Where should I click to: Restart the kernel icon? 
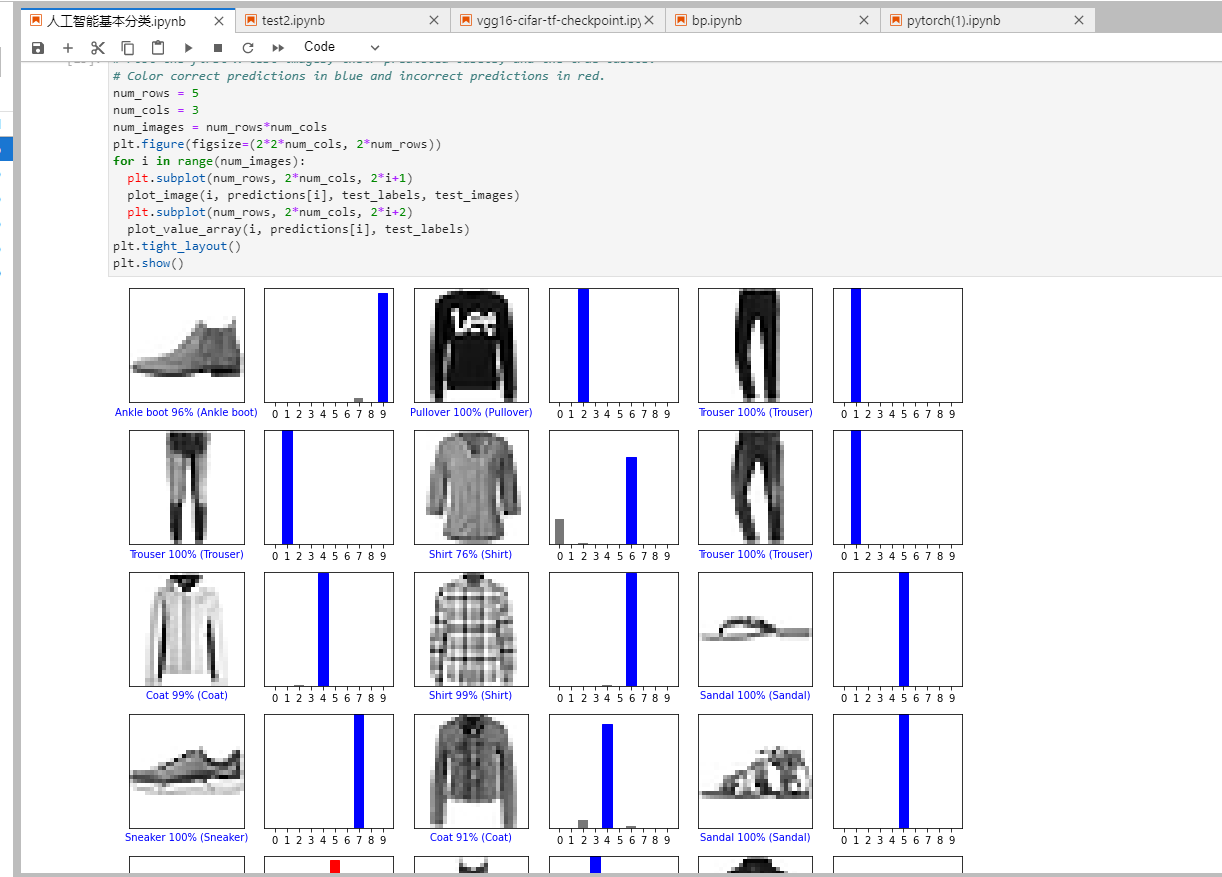(247, 48)
